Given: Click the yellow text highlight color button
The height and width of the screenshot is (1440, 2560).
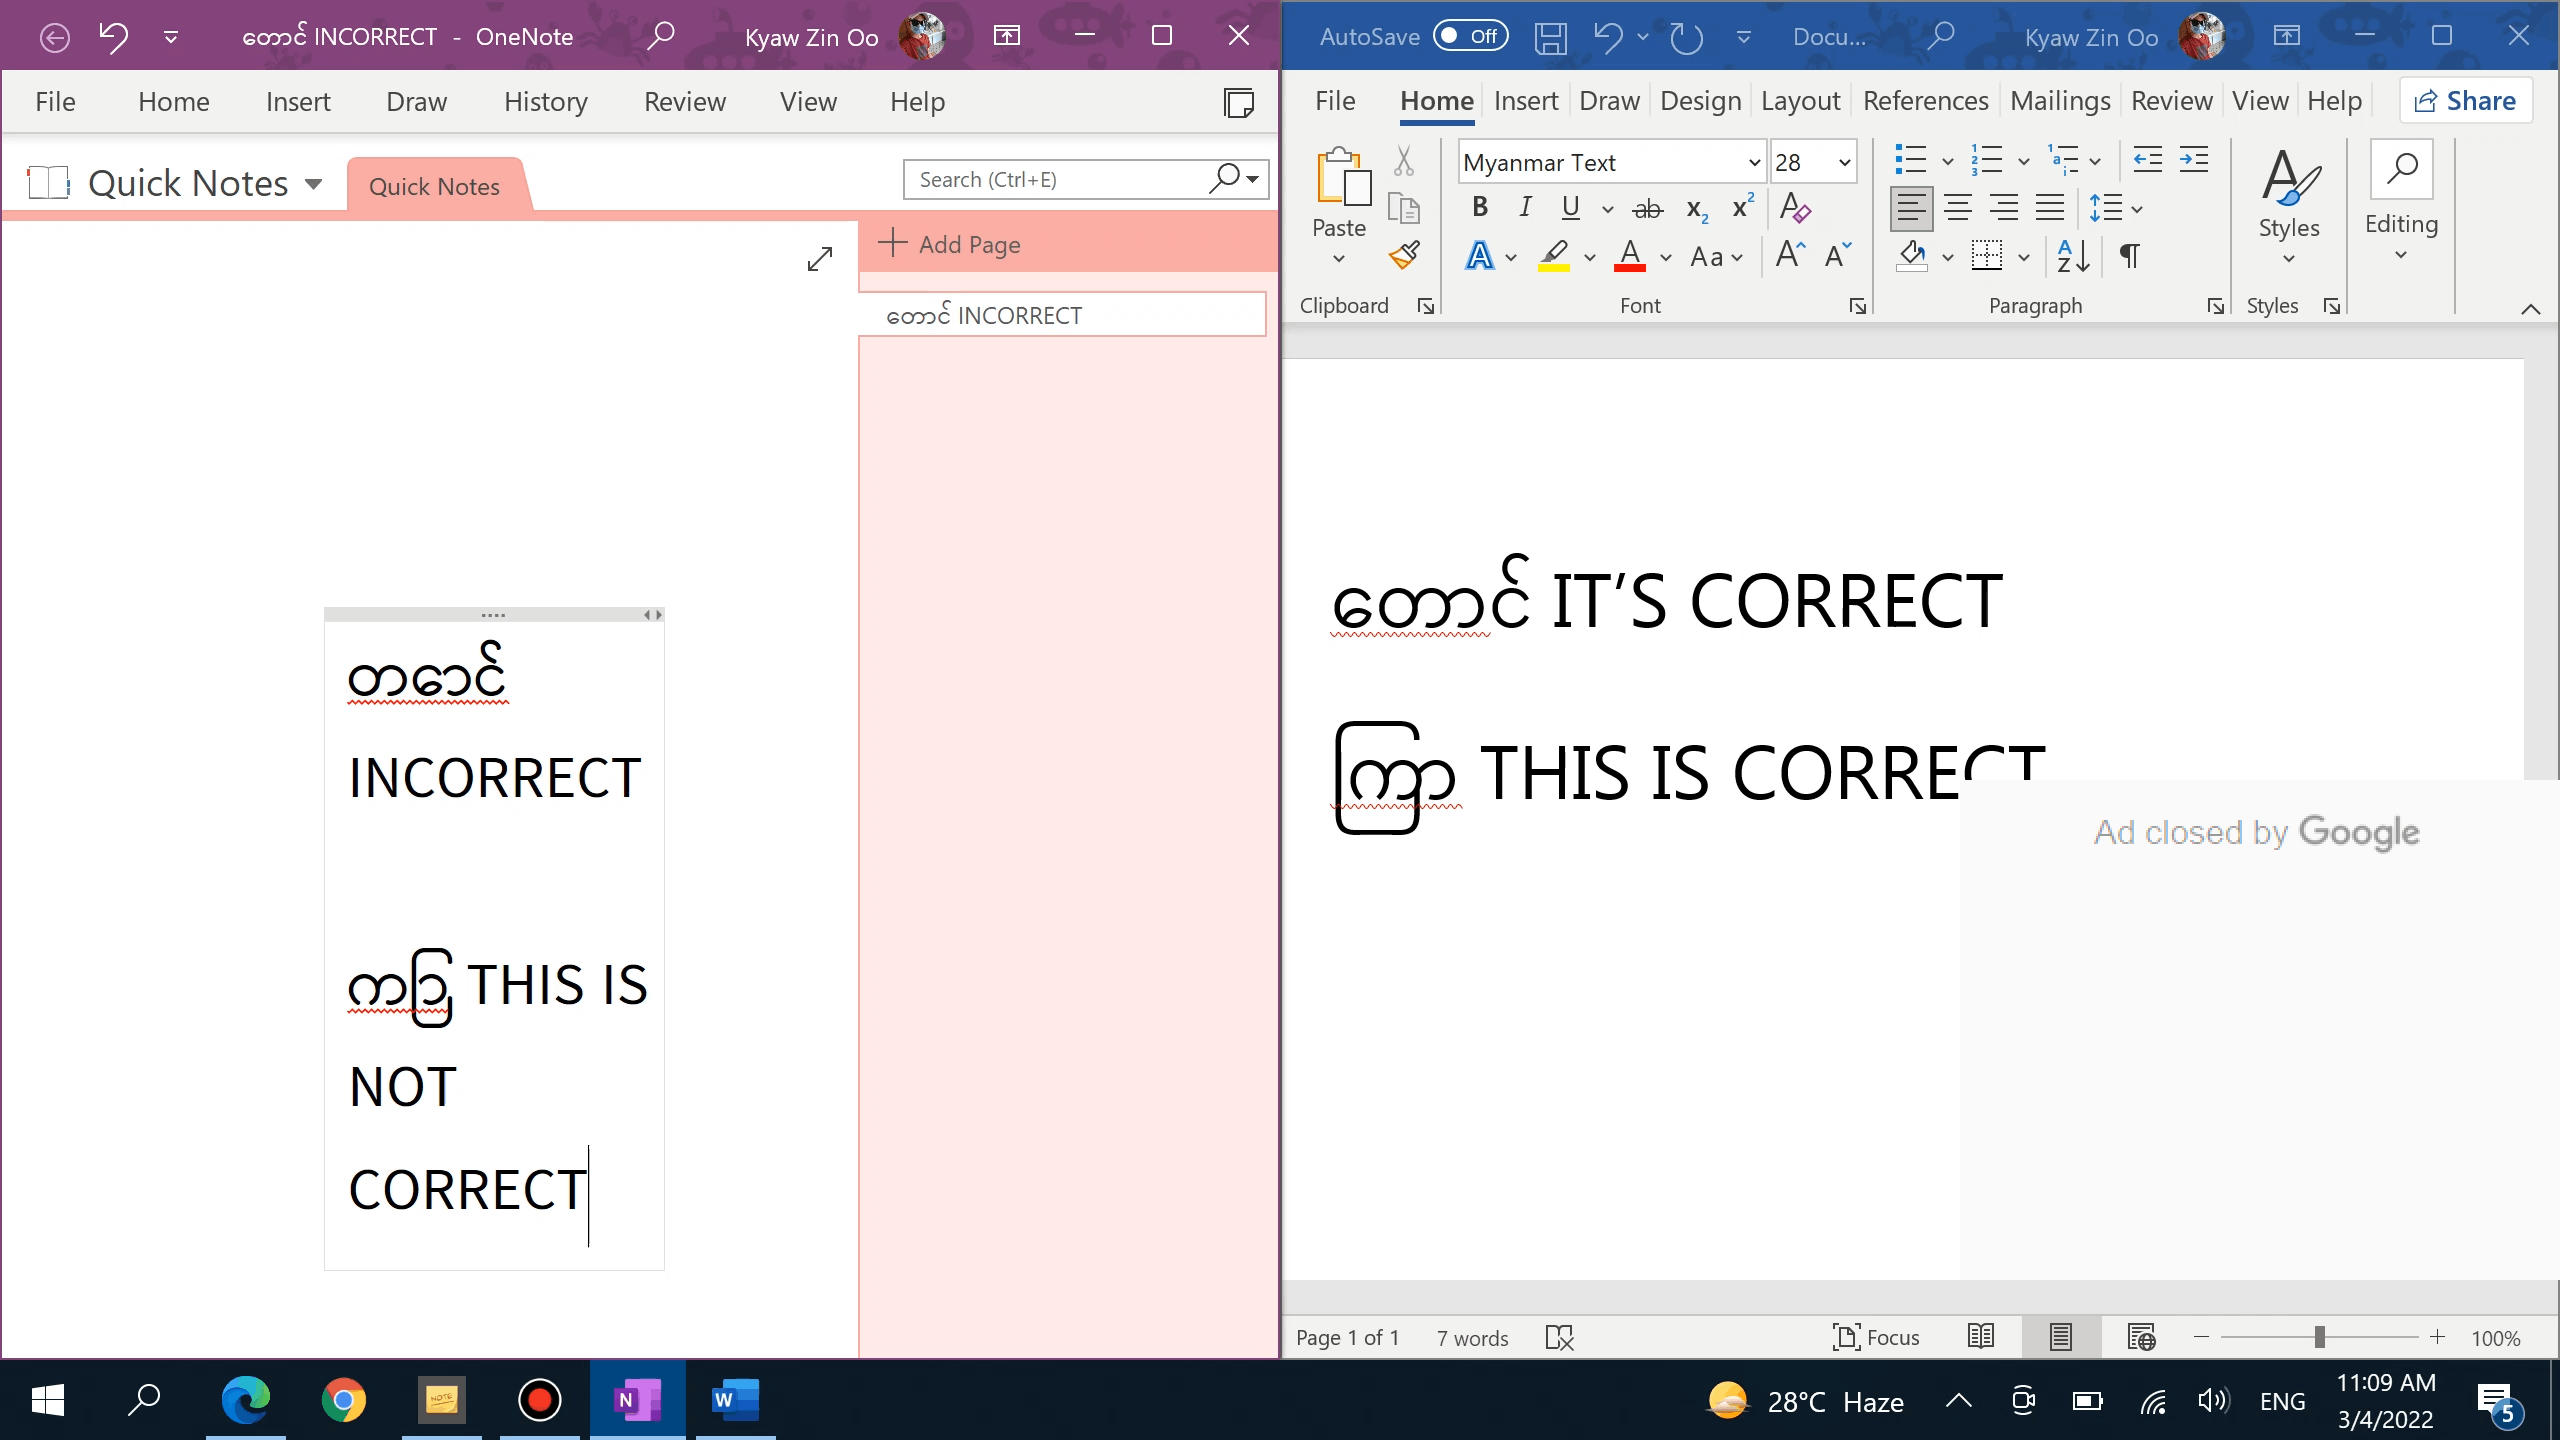Looking at the screenshot, I should click(1553, 257).
